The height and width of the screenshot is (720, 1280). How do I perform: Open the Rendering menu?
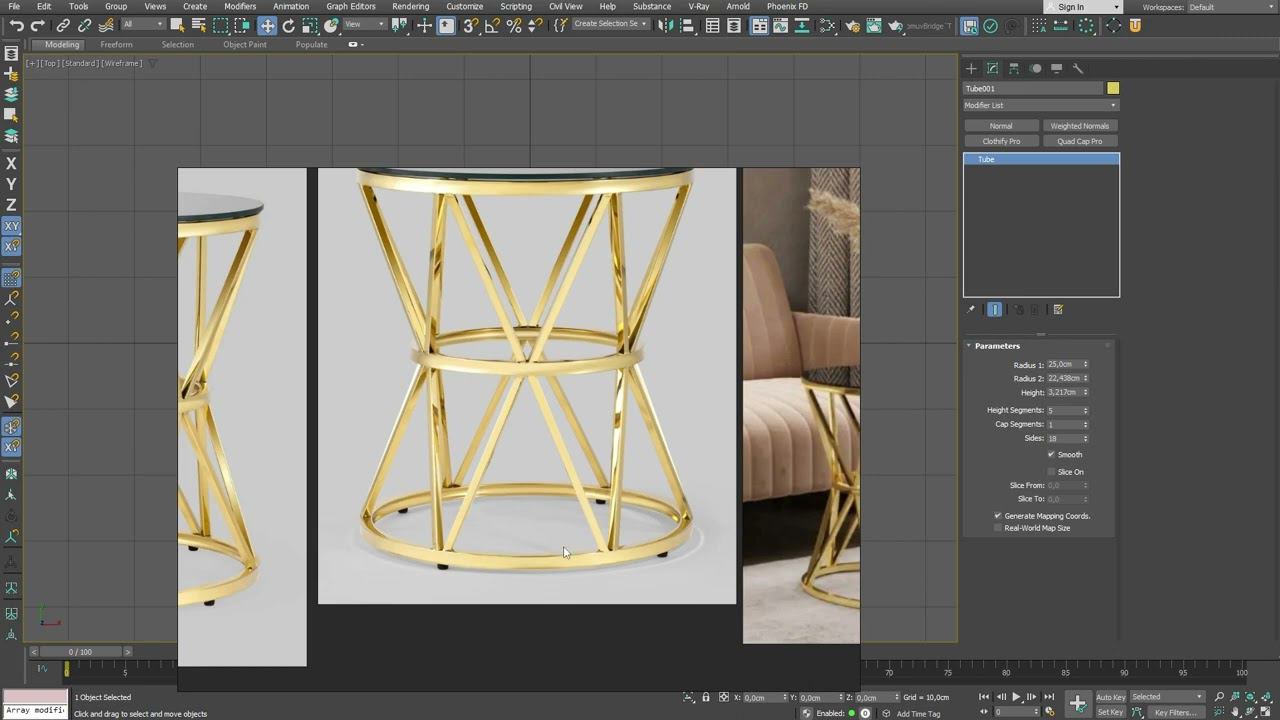click(x=410, y=7)
